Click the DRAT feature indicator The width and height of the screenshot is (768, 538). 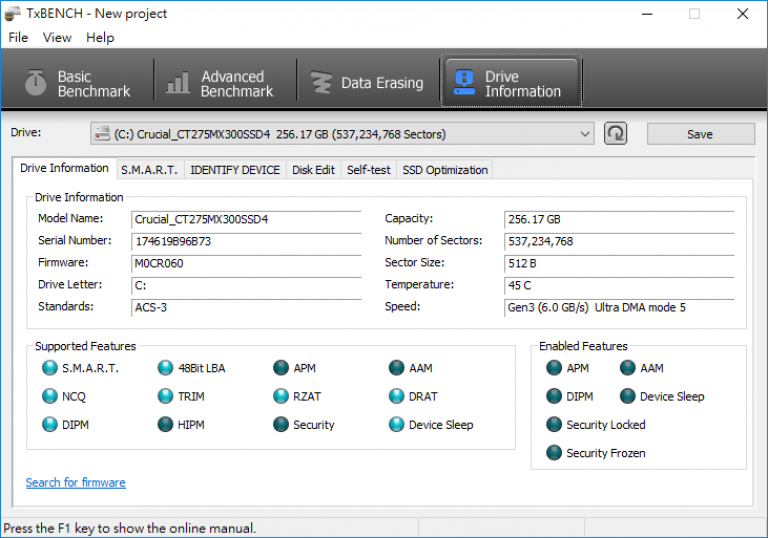[x=396, y=396]
